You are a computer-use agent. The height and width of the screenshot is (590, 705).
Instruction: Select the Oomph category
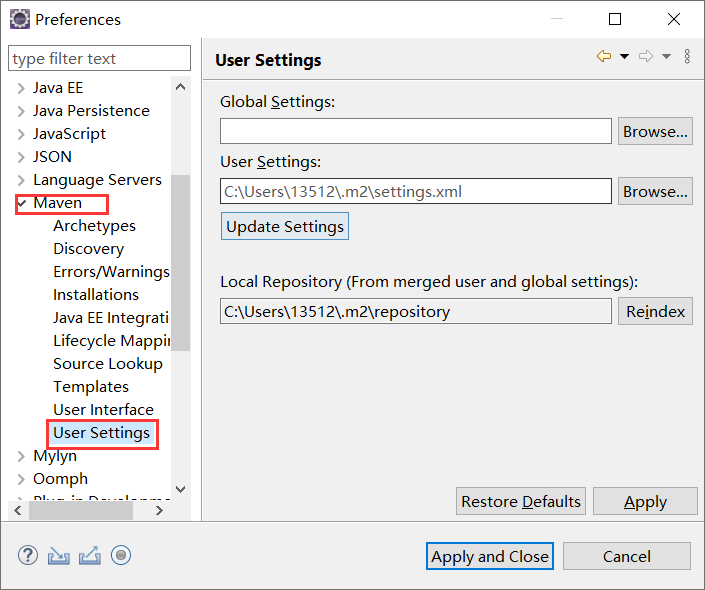click(x=60, y=479)
